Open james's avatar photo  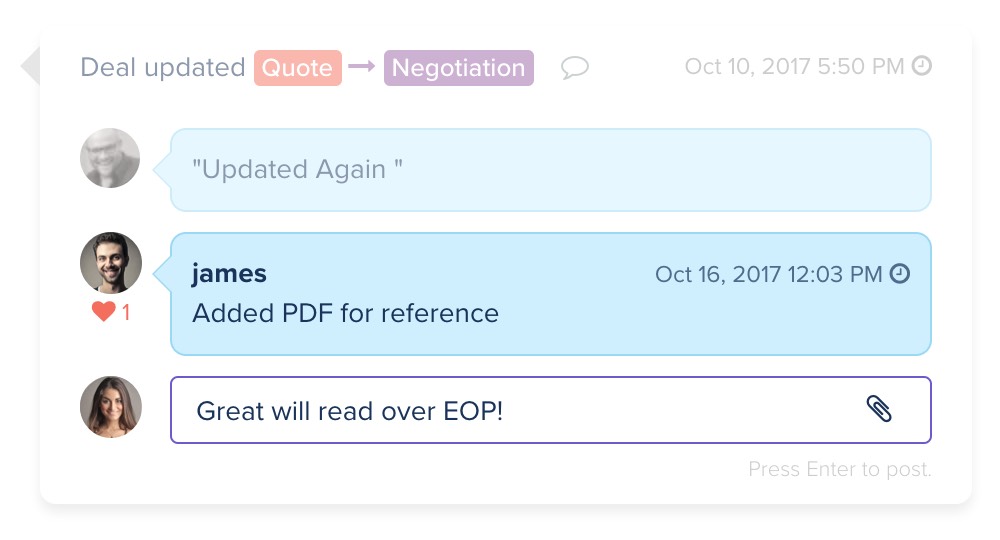pos(111,263)
